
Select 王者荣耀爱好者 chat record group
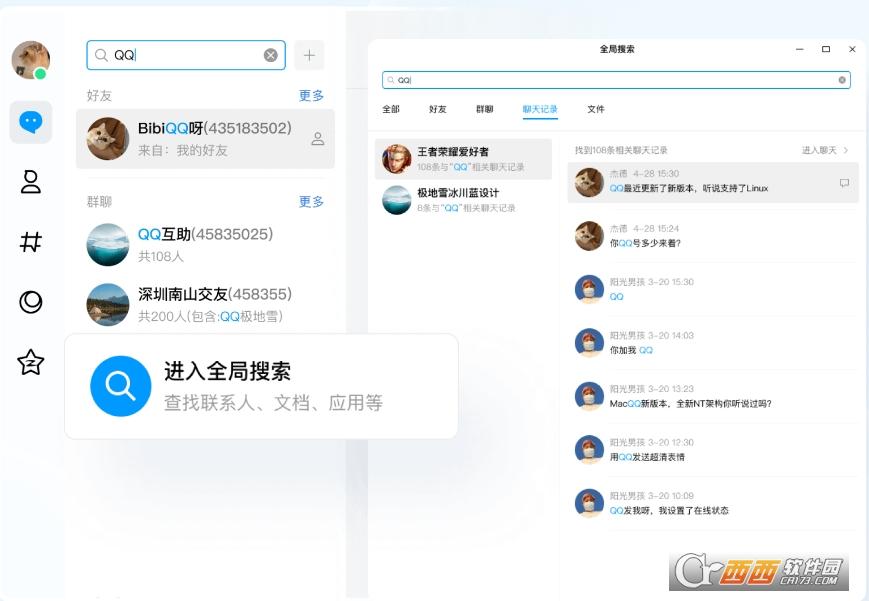click(x=463, y=159)
